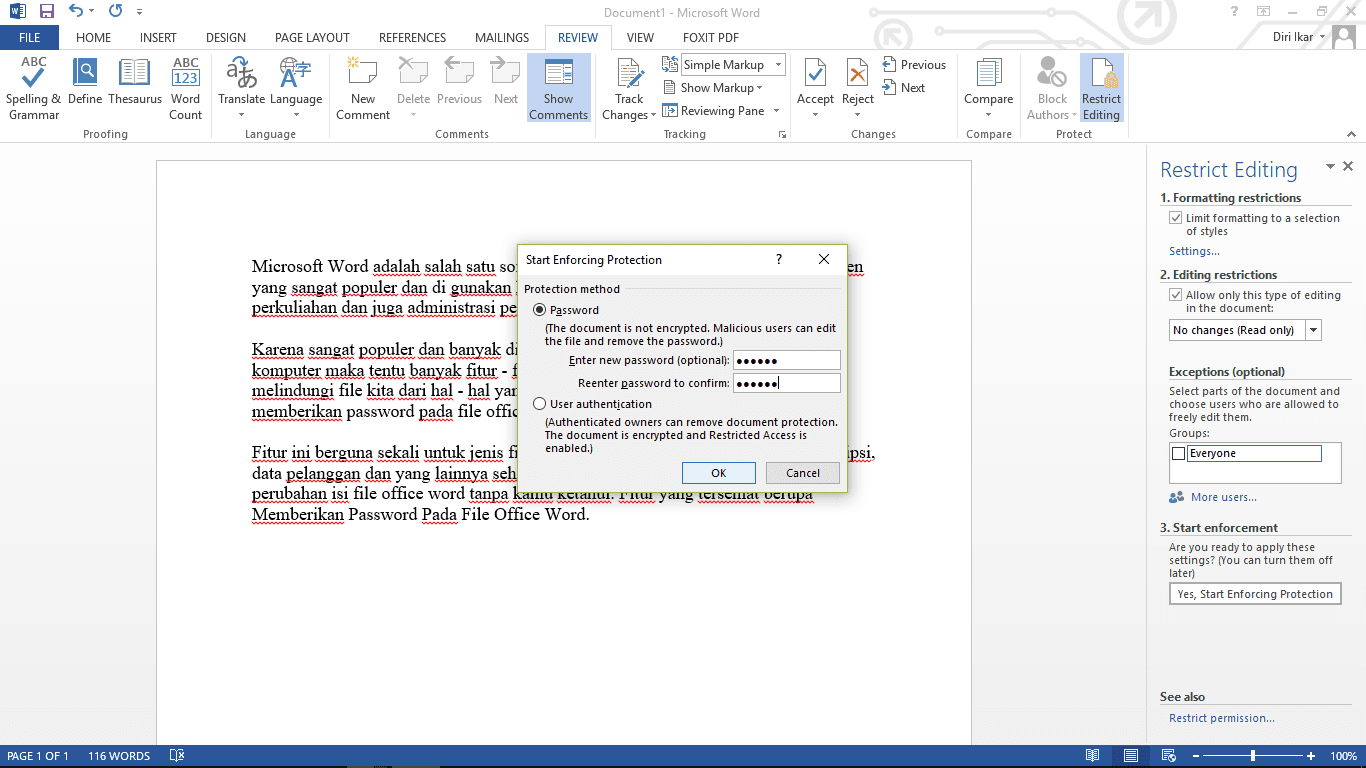
Task: Close the Restrict Editing pane
Action: click(1348, 167)
